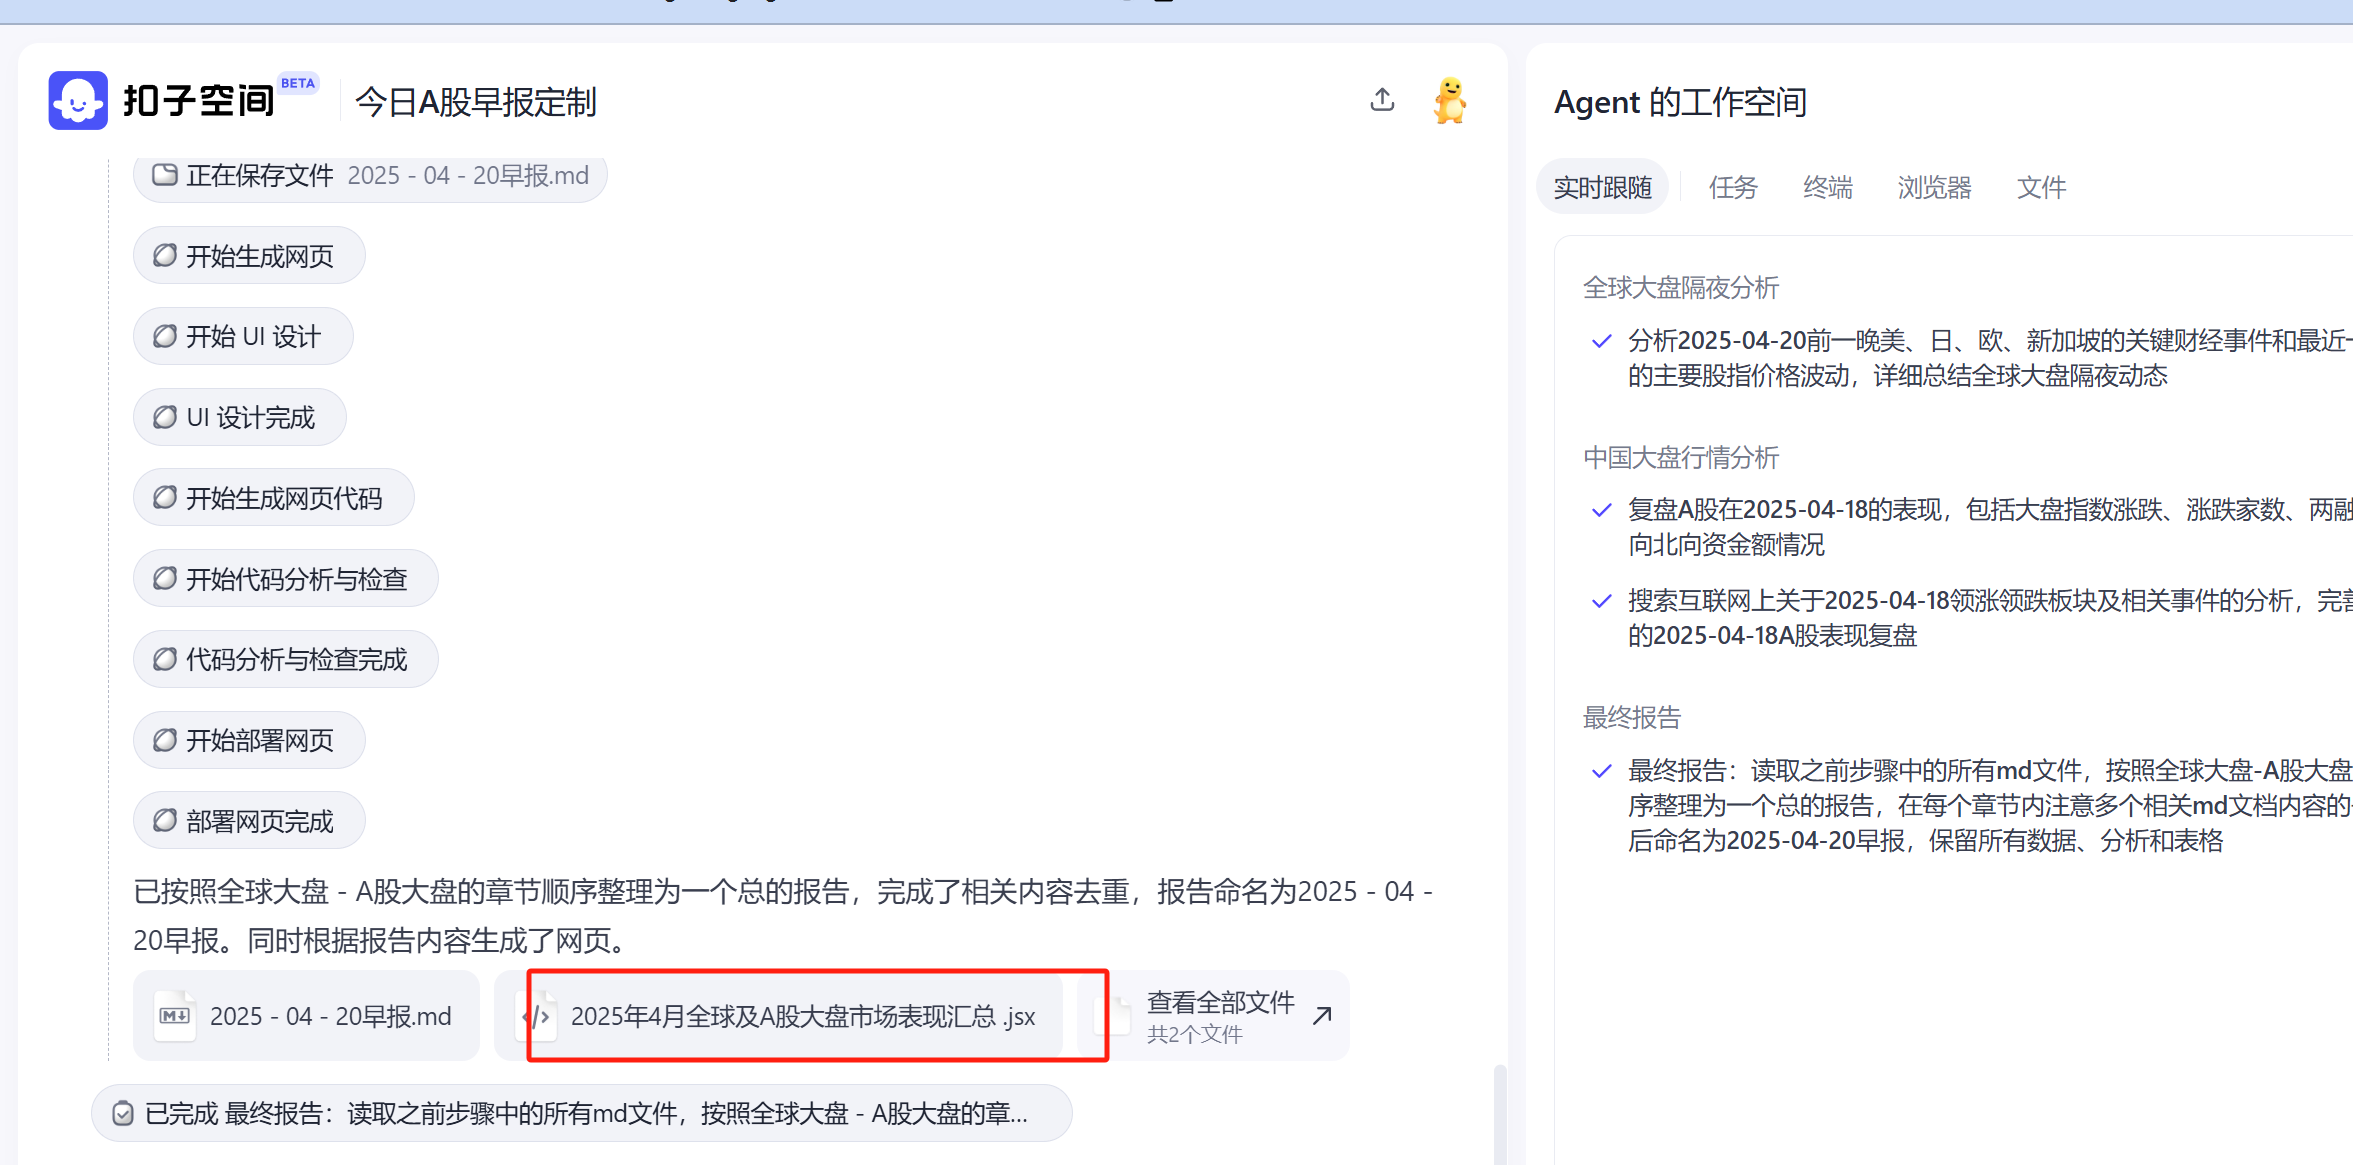The image size is (2353, 1165).
Task: Click the clipboard icon on 已完成 最终报告 bar
Action: (123, 1113)
